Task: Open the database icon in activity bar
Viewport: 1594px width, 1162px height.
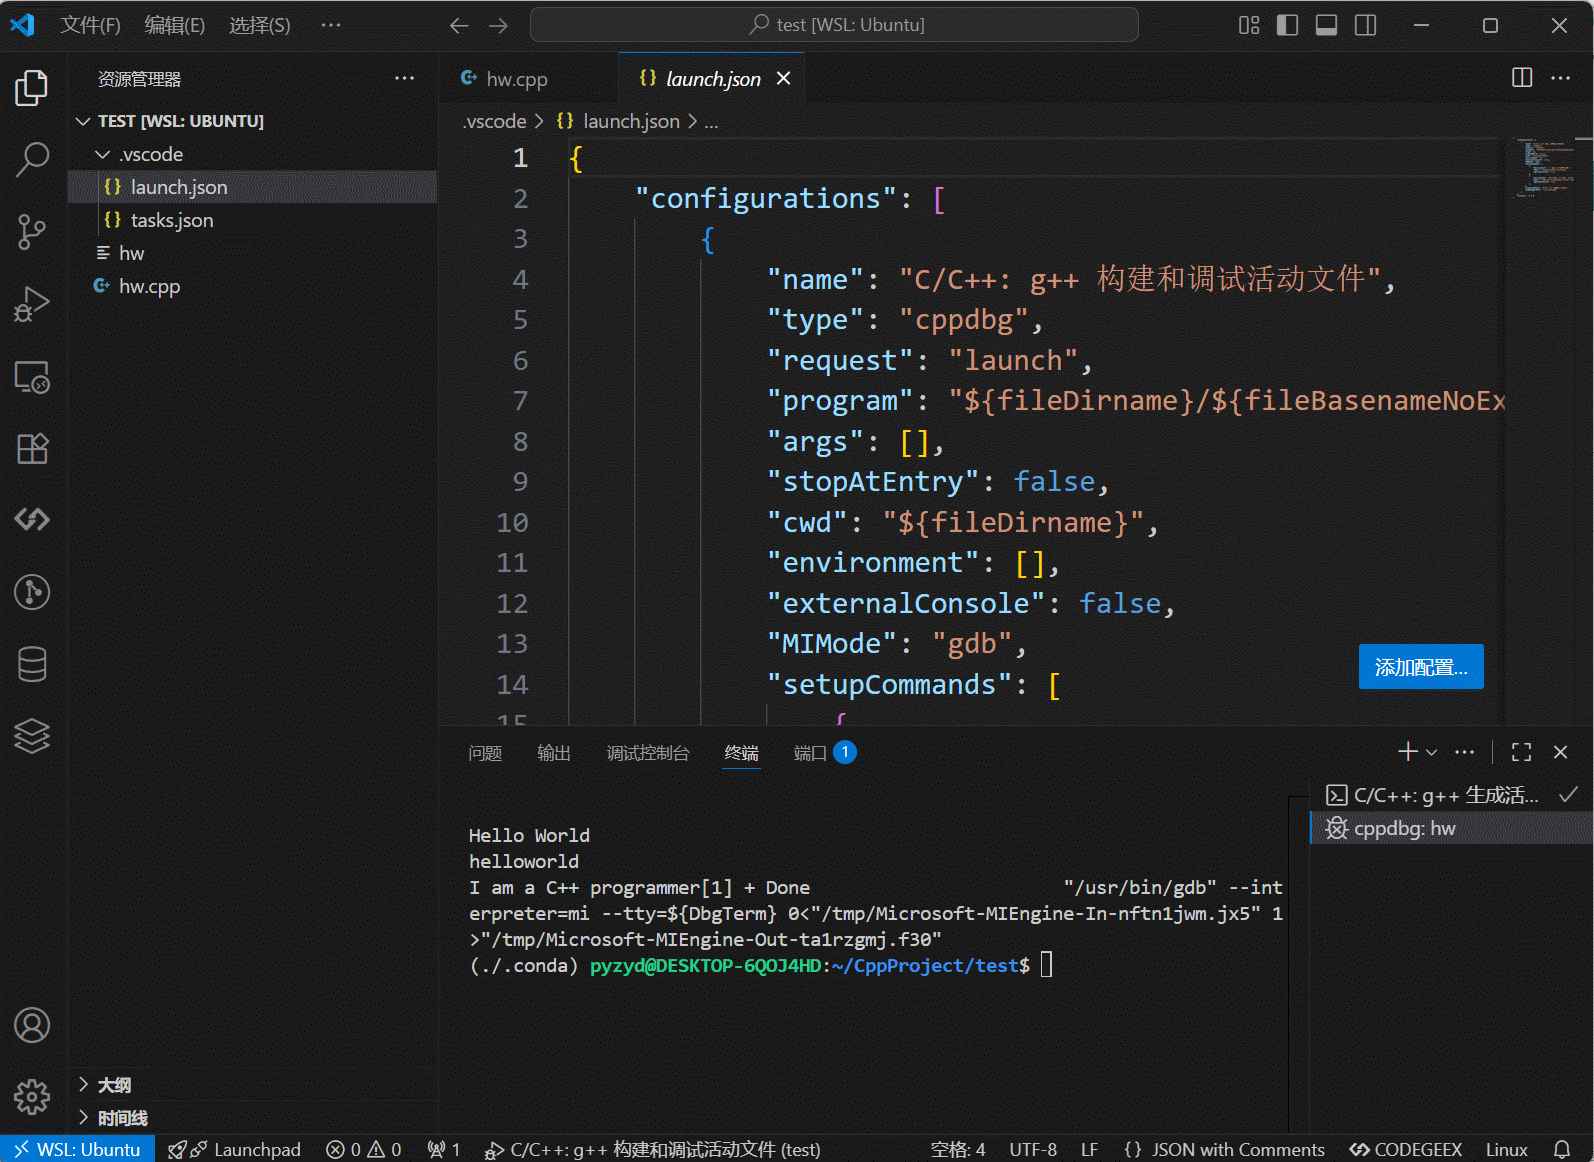Action: pyautogui.click(x=32, y=664)
